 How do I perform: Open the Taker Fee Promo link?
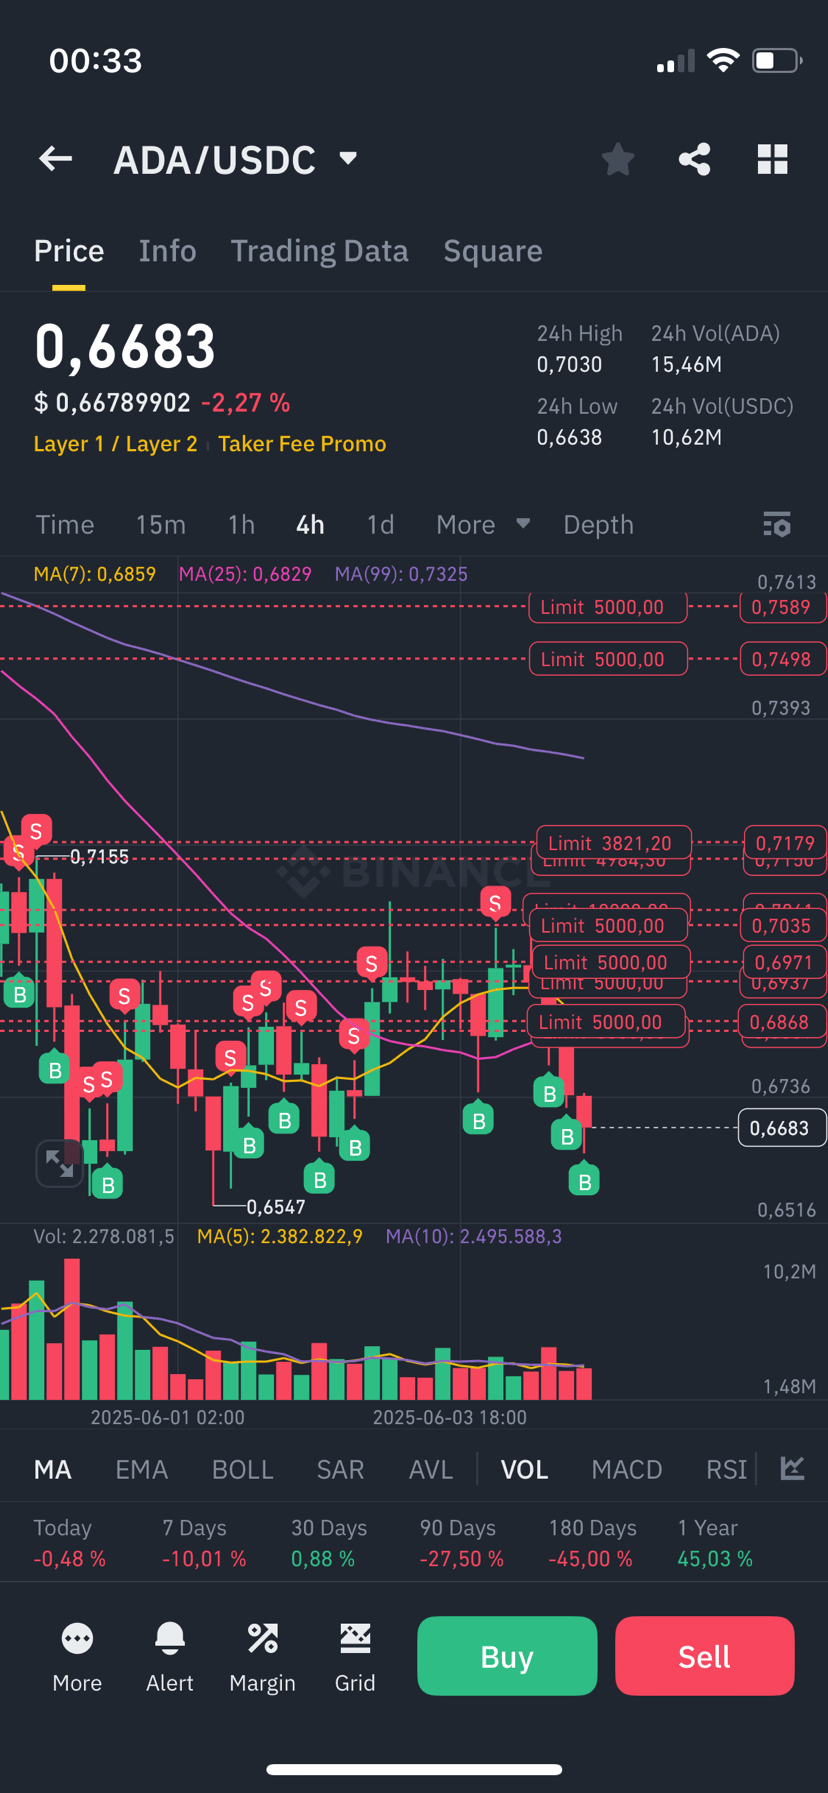coord(302,443)
